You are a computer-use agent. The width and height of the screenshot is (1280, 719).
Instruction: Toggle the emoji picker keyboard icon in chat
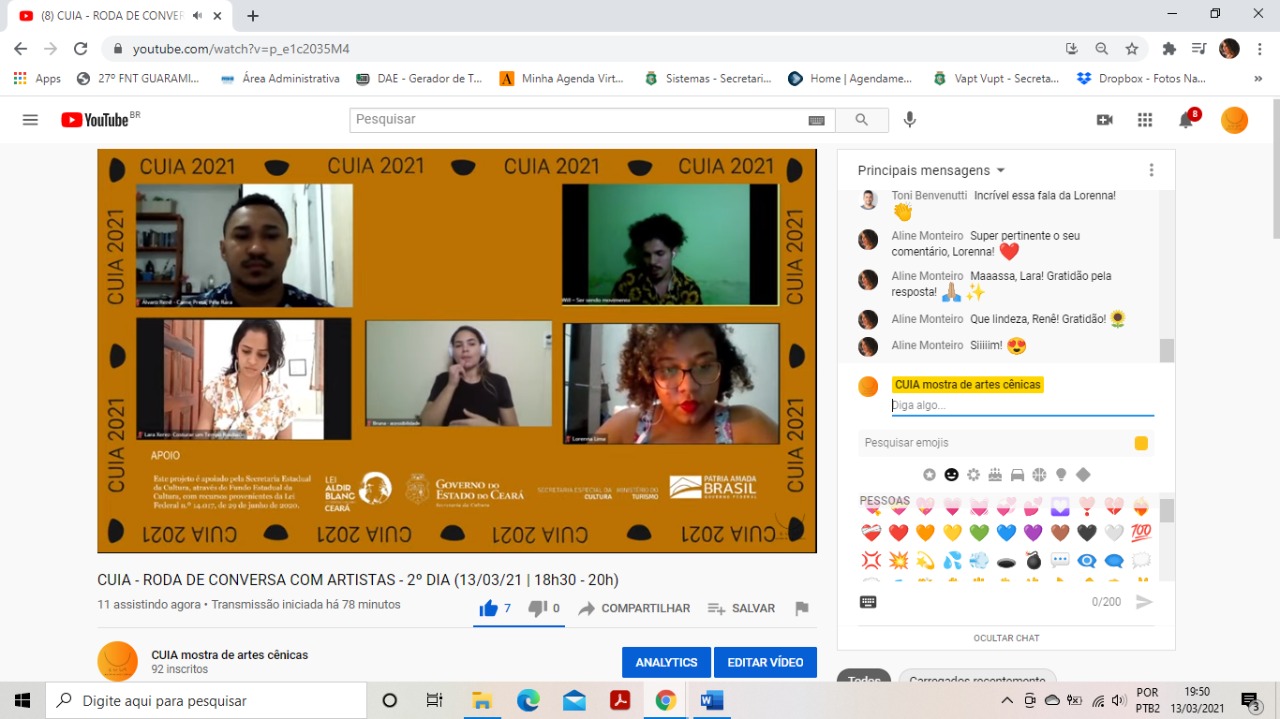(868, 602)
